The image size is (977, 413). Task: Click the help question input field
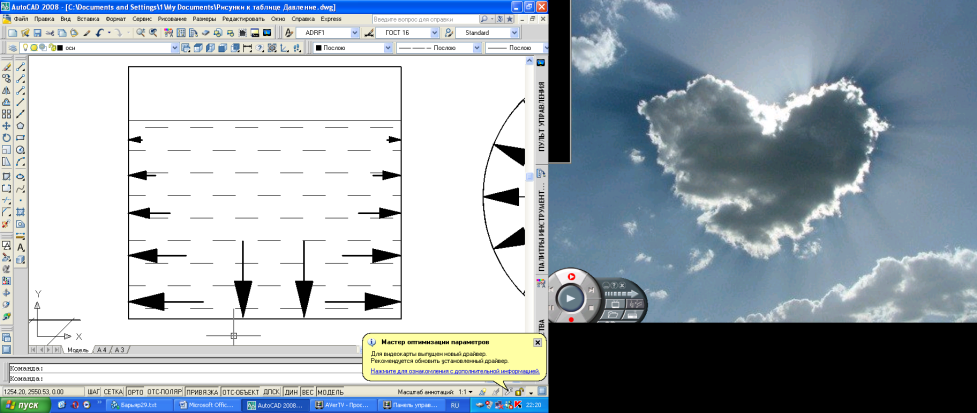(x=425, y=19)
